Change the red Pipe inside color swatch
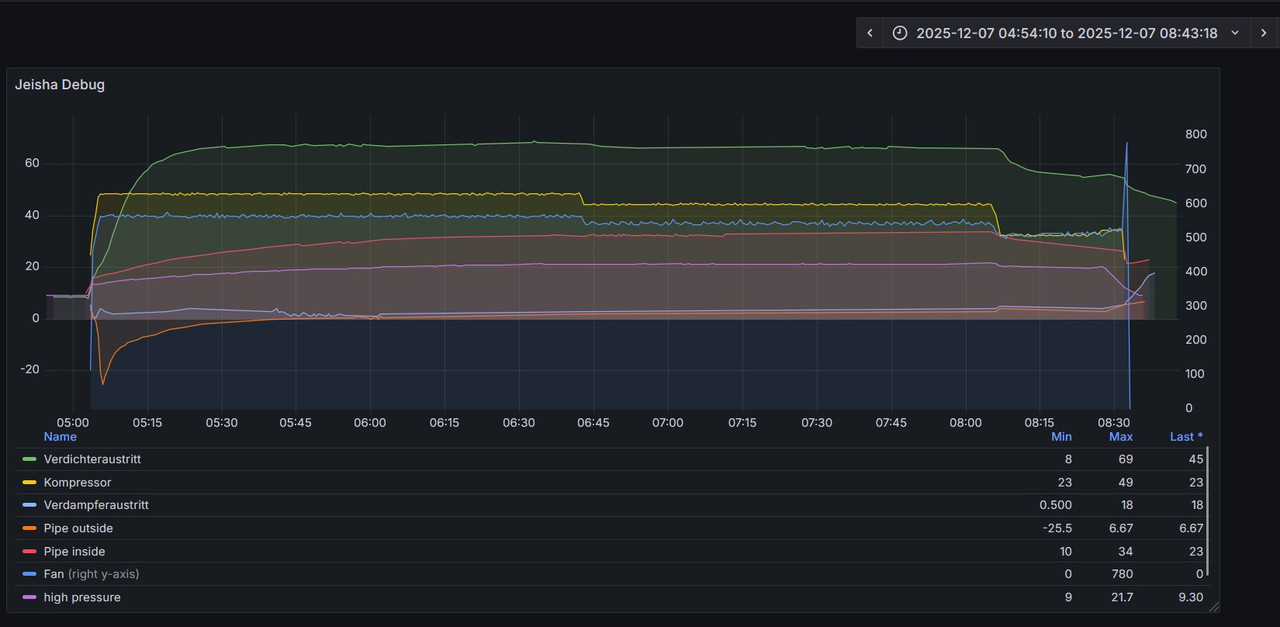The height and width of the screenshot is (627, 1280). pos(29,552)
